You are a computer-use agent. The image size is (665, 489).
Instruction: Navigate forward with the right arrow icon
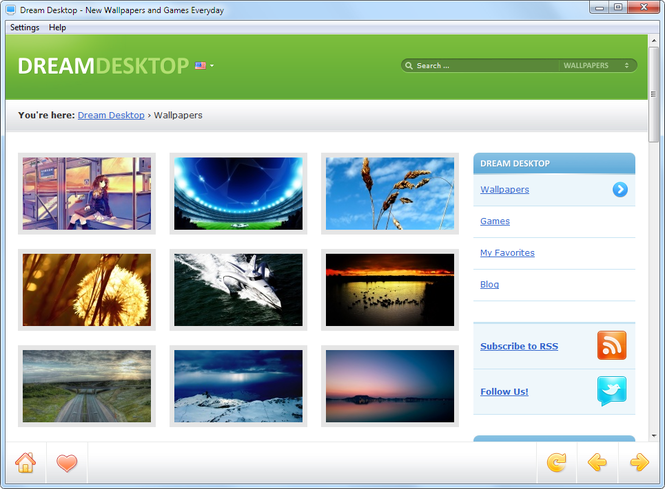click(x=639, y=462)
